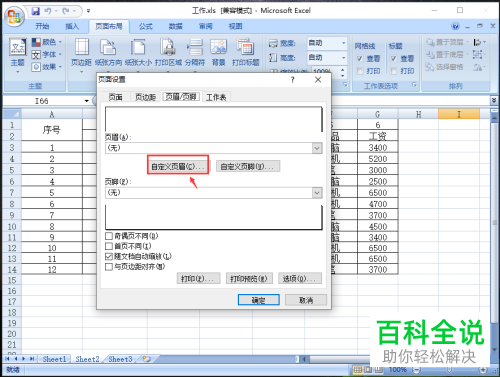Open the 宽度 width dropdown
The width and height of the screenshot is (500, 377).
click(x=343, y=43)
